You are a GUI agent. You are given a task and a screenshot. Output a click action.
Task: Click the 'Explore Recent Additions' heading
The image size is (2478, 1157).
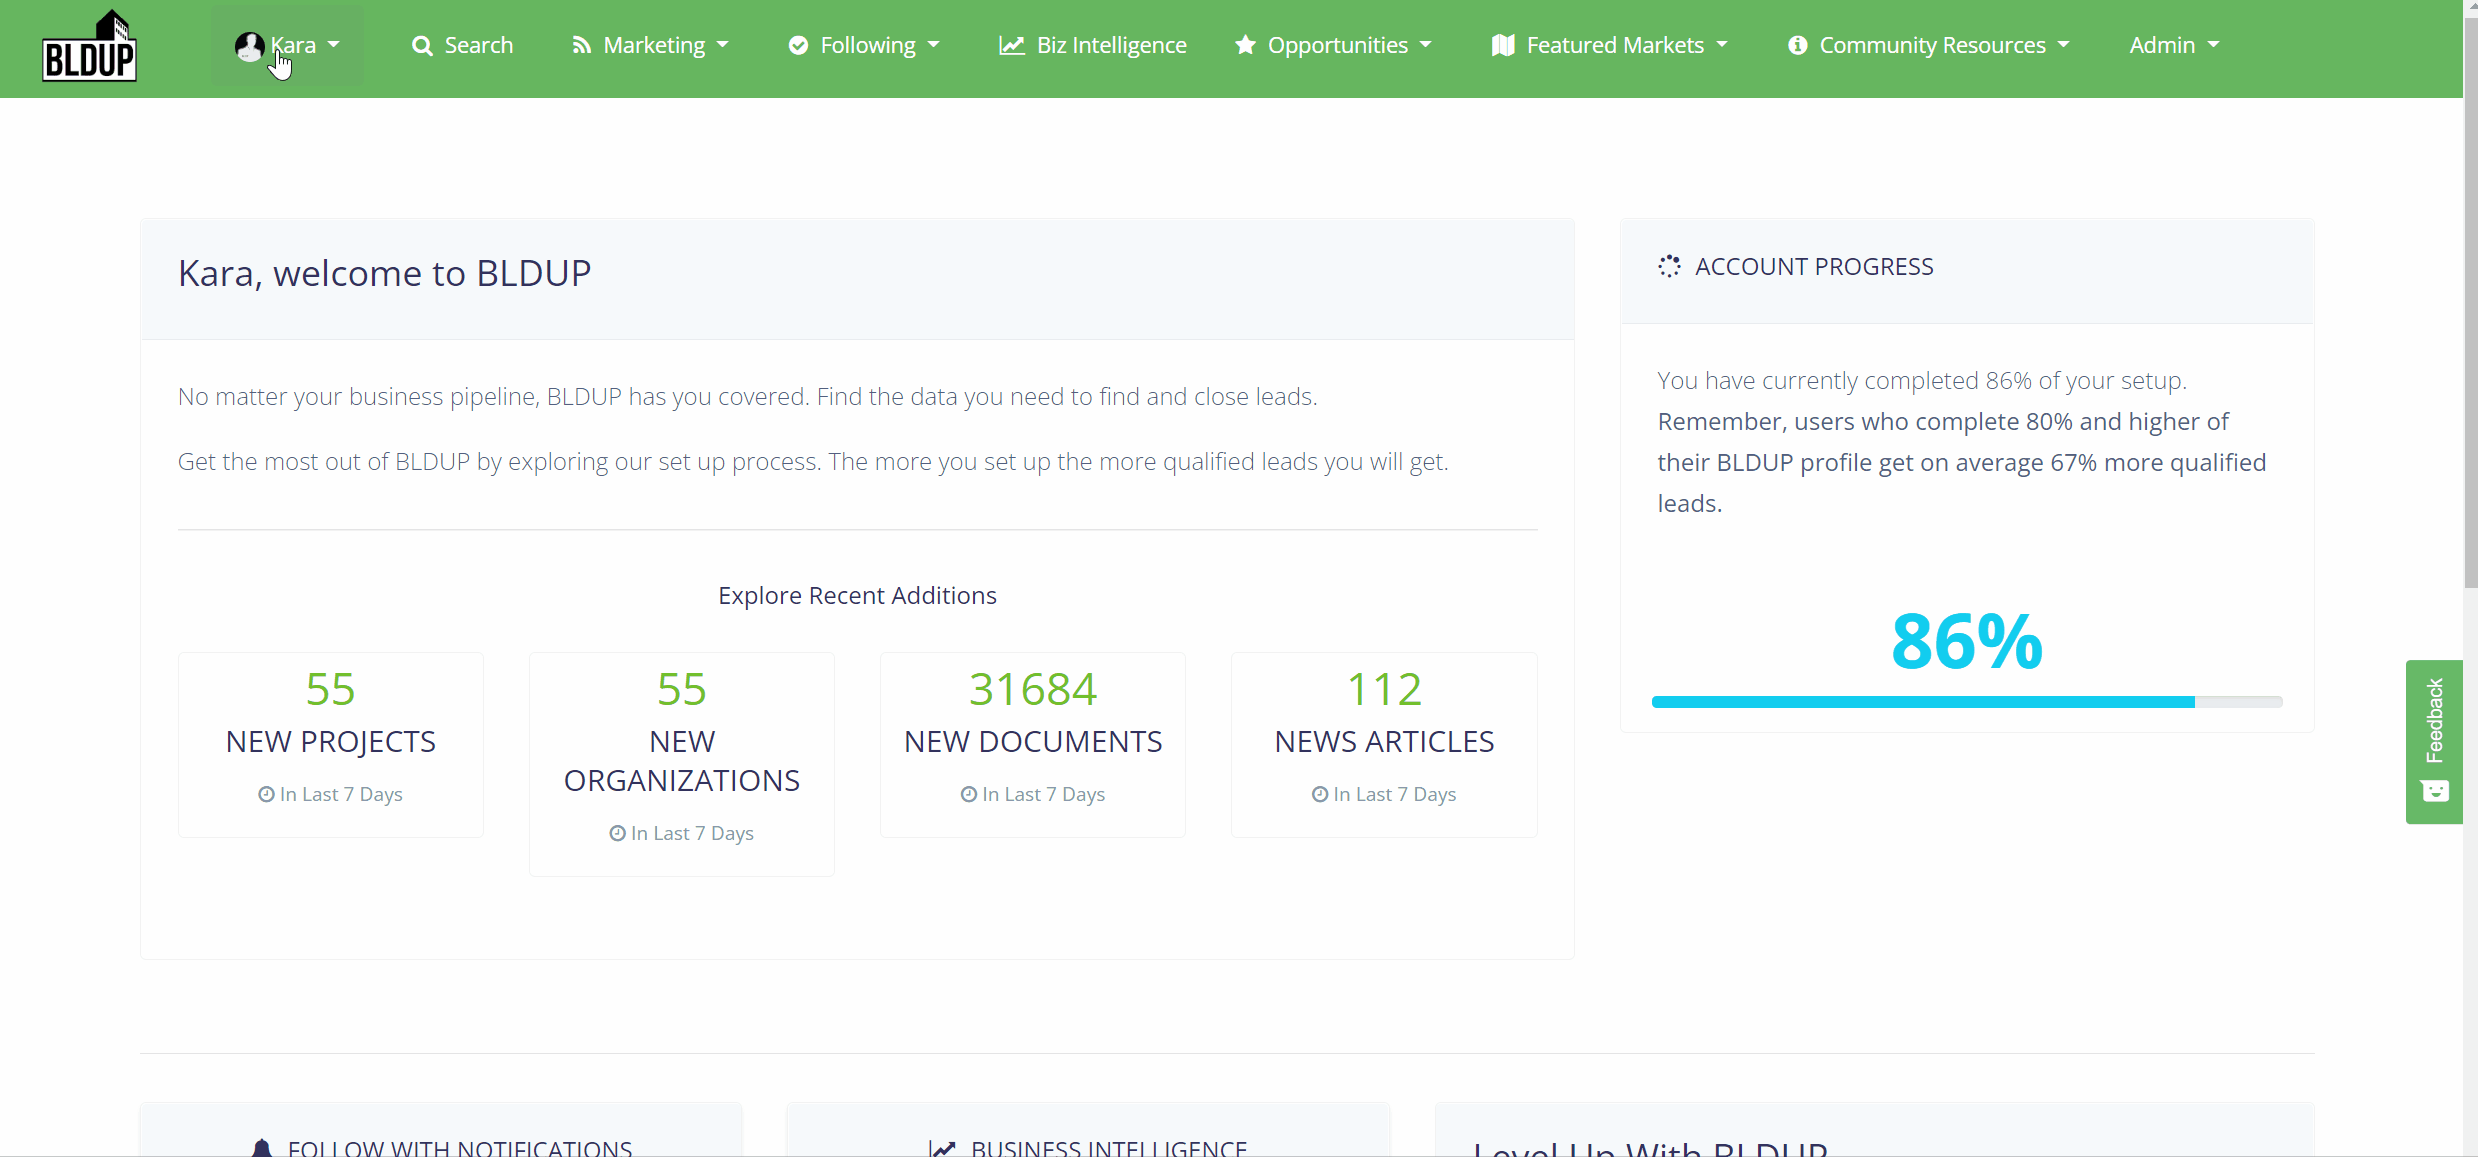[857, 595]
